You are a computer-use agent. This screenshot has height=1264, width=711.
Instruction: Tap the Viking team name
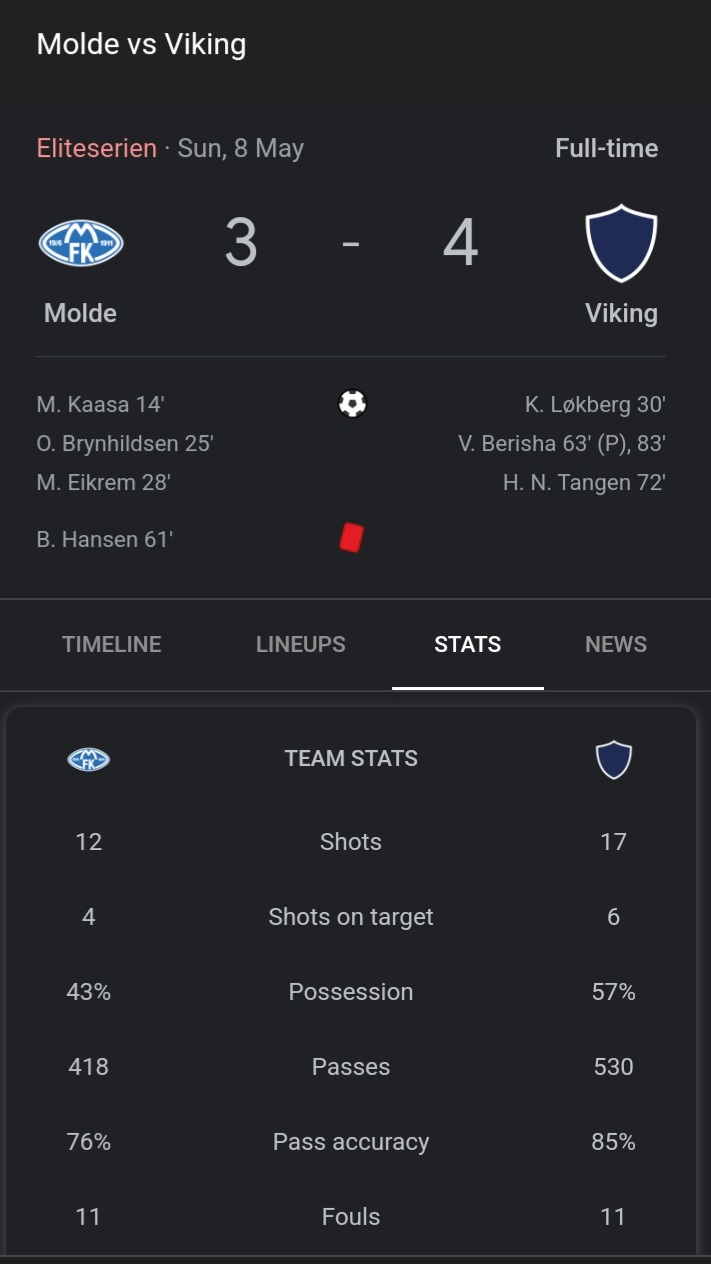pyautogui.click(x=621, y=313)
